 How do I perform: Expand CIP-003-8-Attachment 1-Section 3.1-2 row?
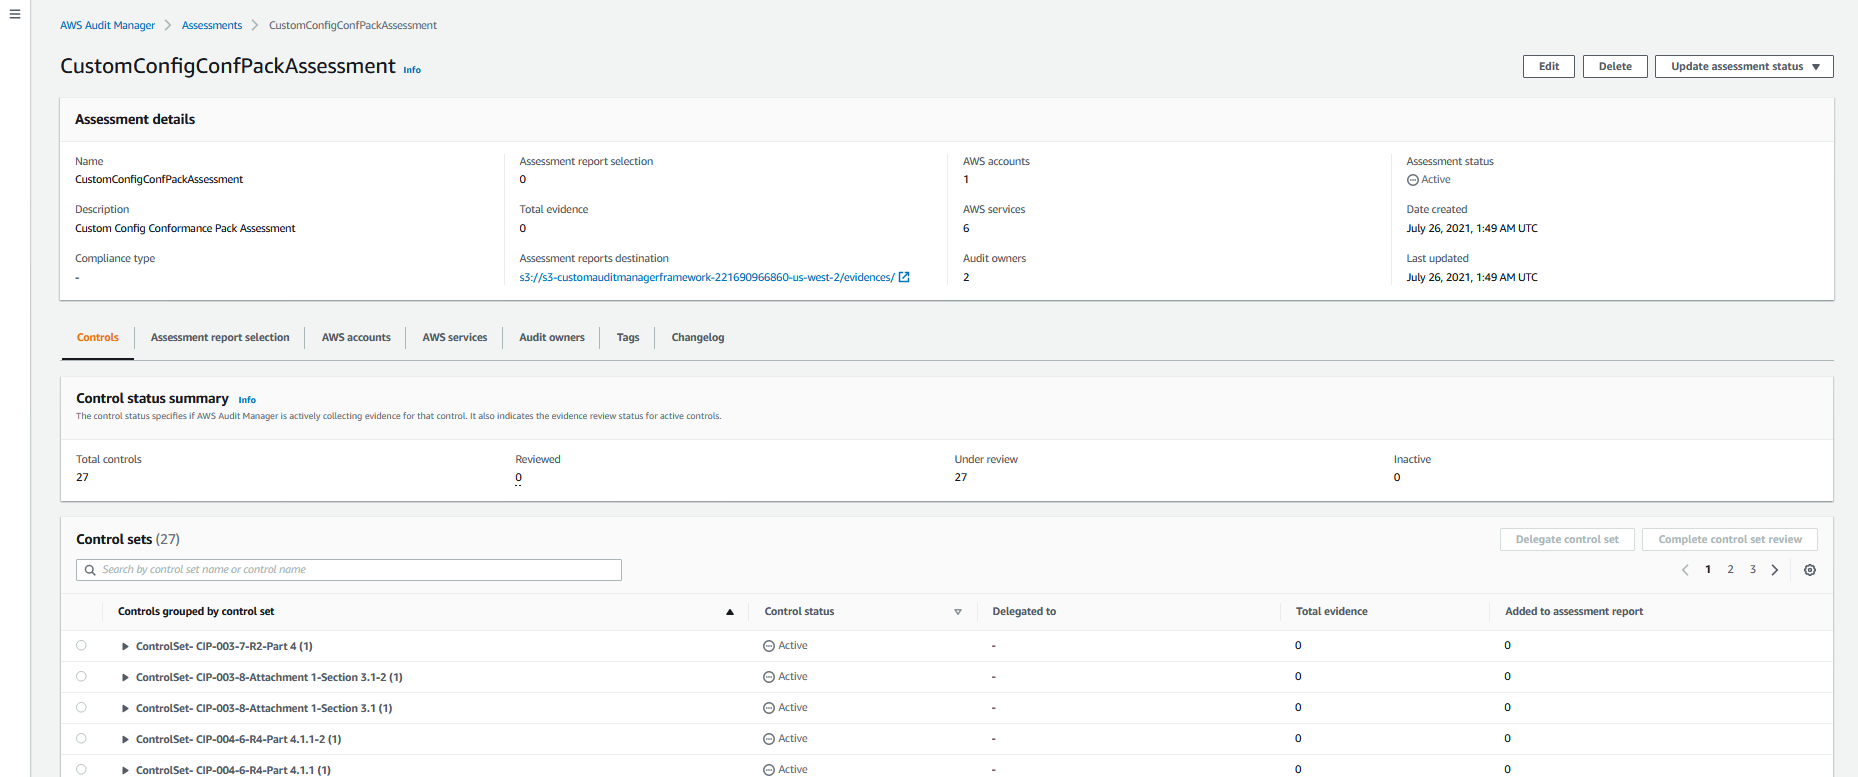coord(125,678)
